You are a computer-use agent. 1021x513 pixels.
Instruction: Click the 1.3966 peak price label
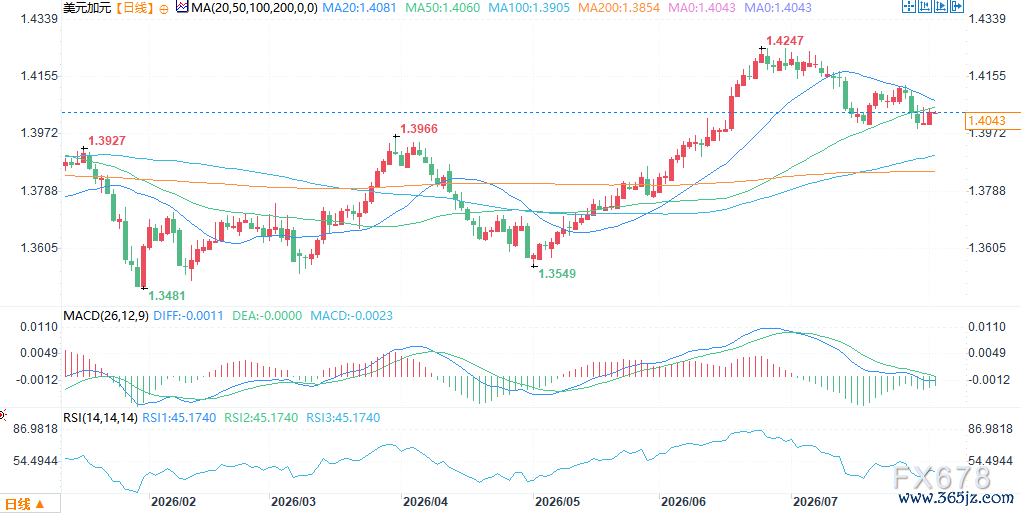click(x=418, y=129)
